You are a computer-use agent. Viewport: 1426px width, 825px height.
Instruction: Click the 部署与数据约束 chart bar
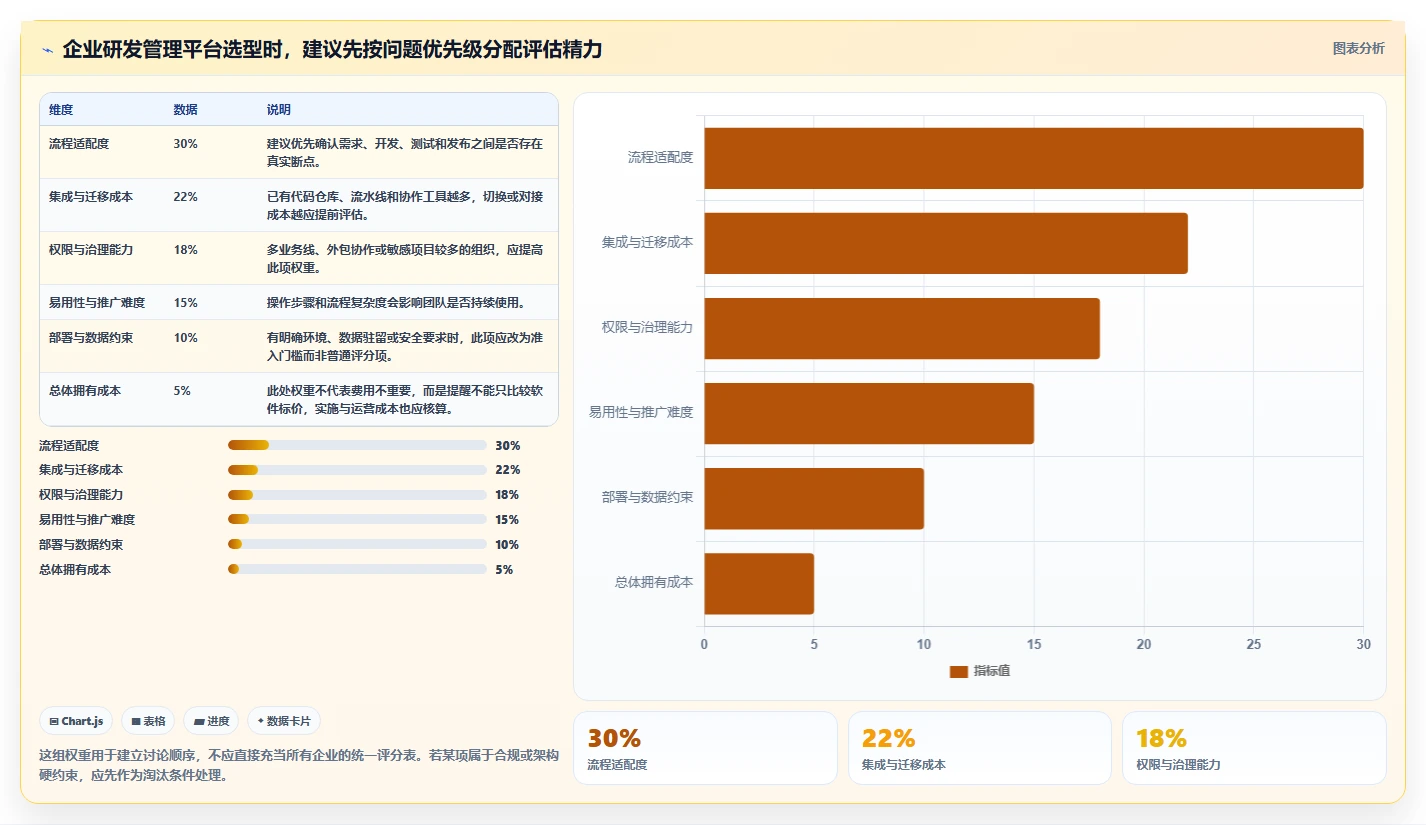[x=814, y=498]
